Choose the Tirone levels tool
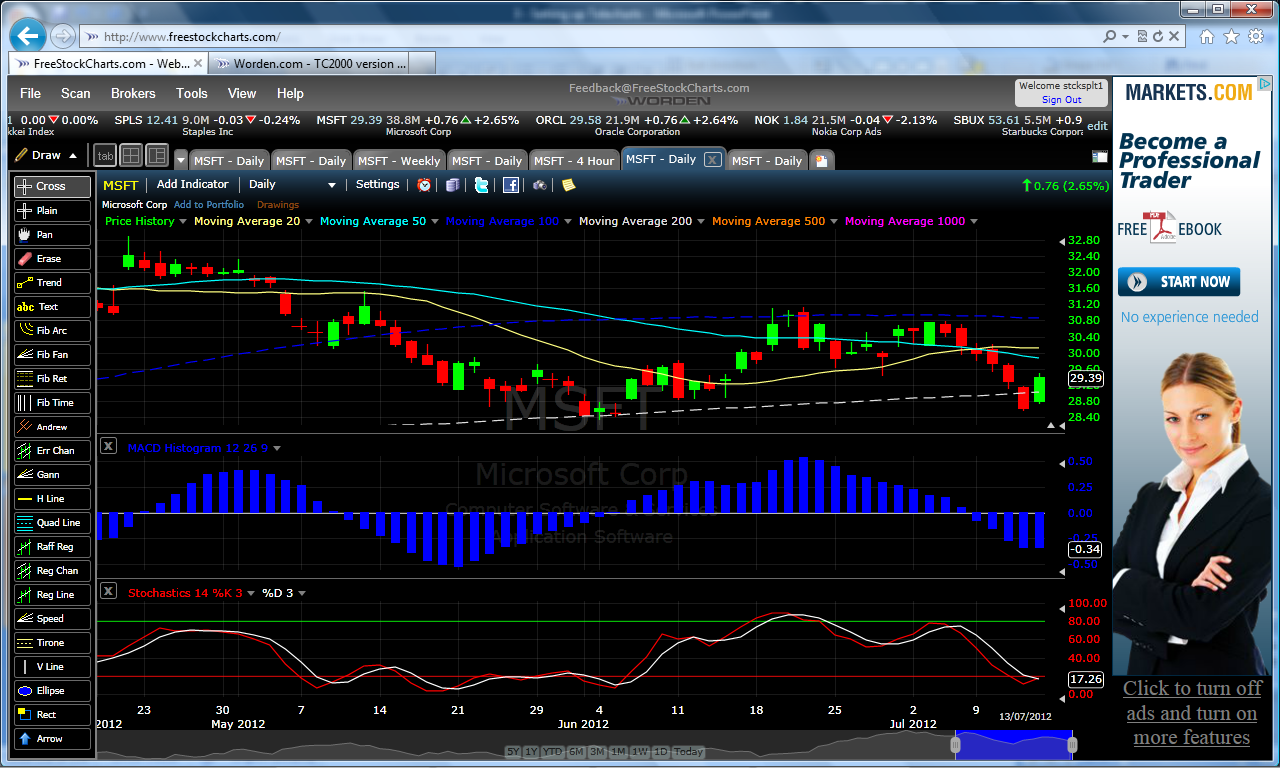 52,642
